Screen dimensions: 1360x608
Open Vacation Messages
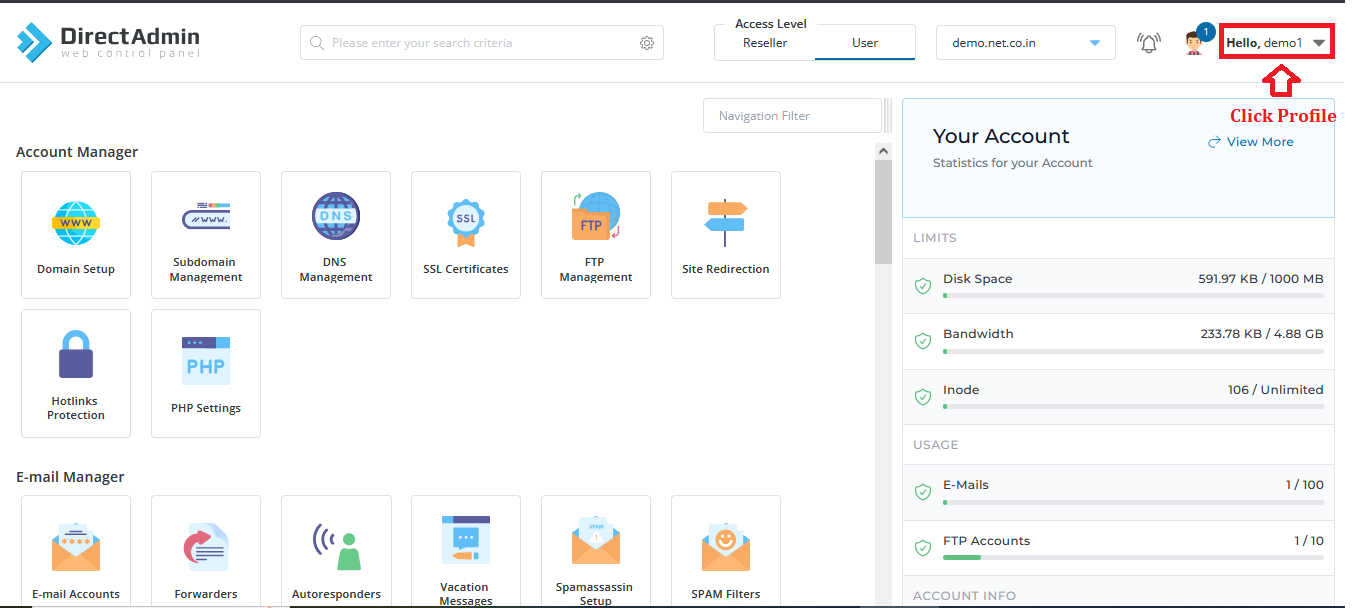[x=466, y=551]
